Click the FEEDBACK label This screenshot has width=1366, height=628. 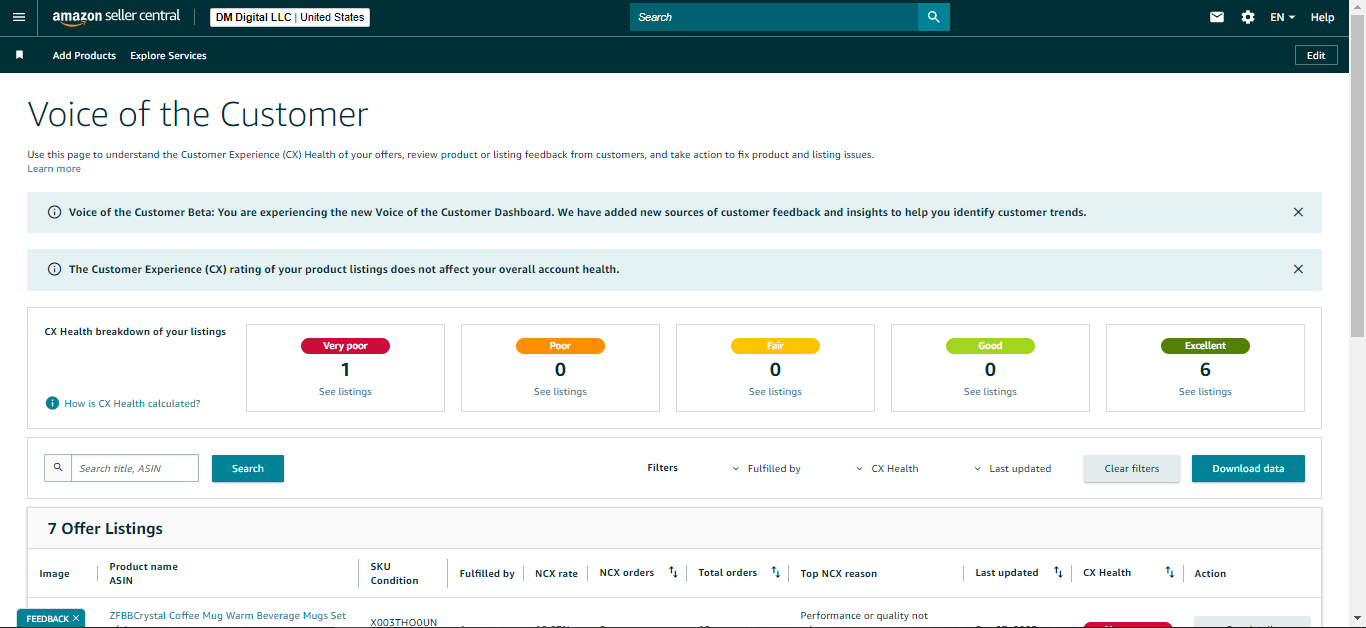(x=47, y=619)
